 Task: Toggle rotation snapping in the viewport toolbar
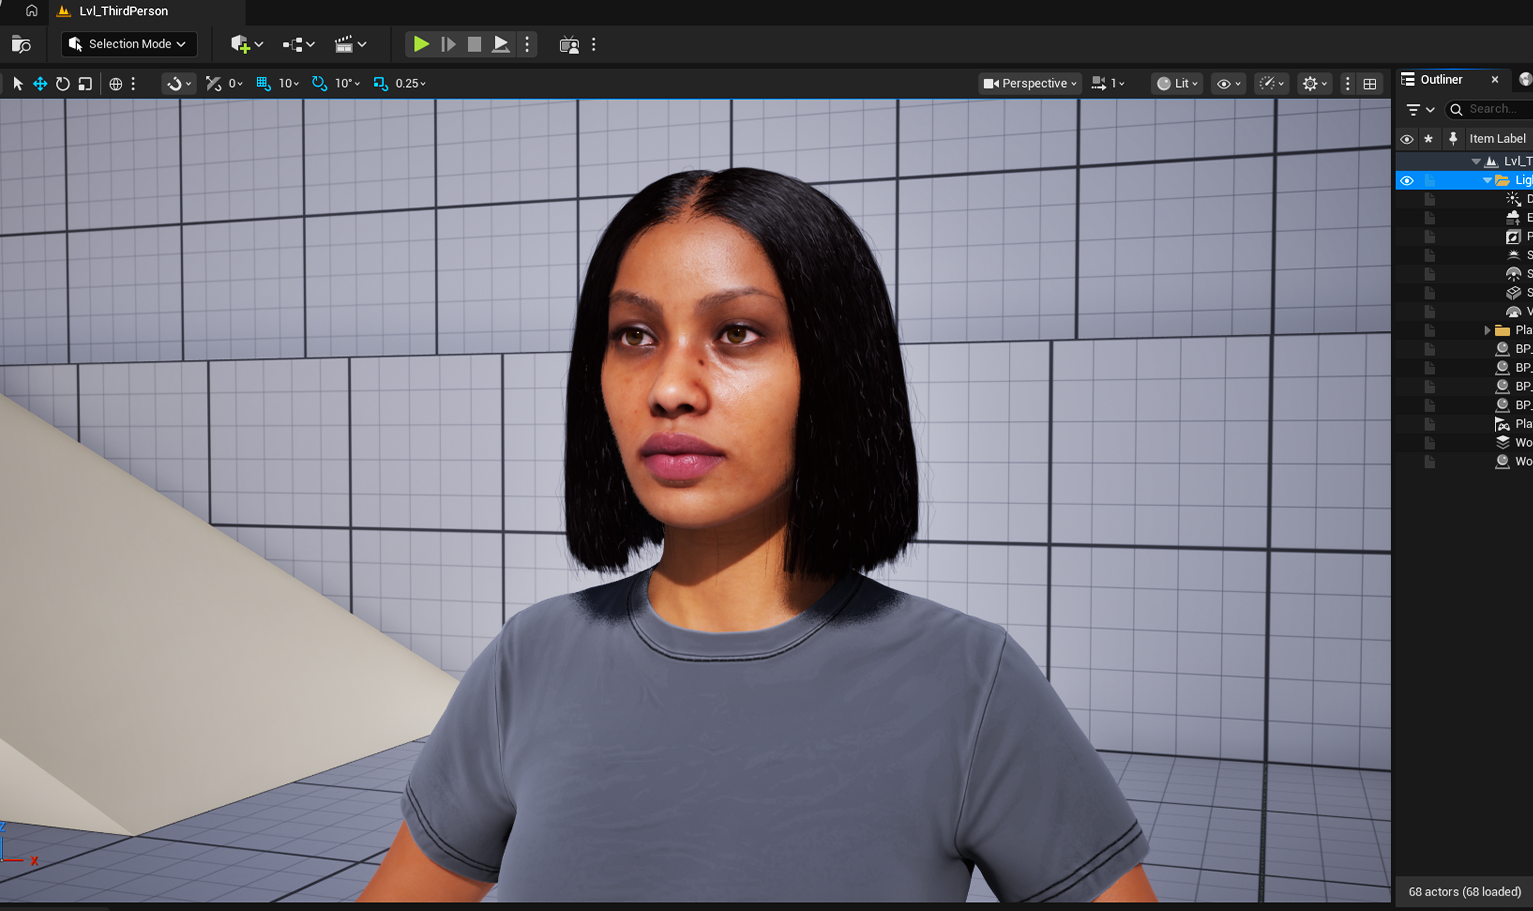[x=320, y=83]
